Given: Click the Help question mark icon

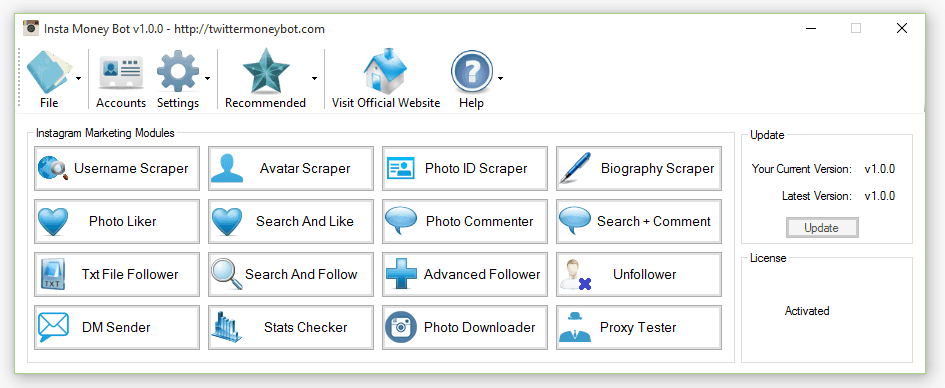Looking at the screenshot, I should (x=471, y=72).
